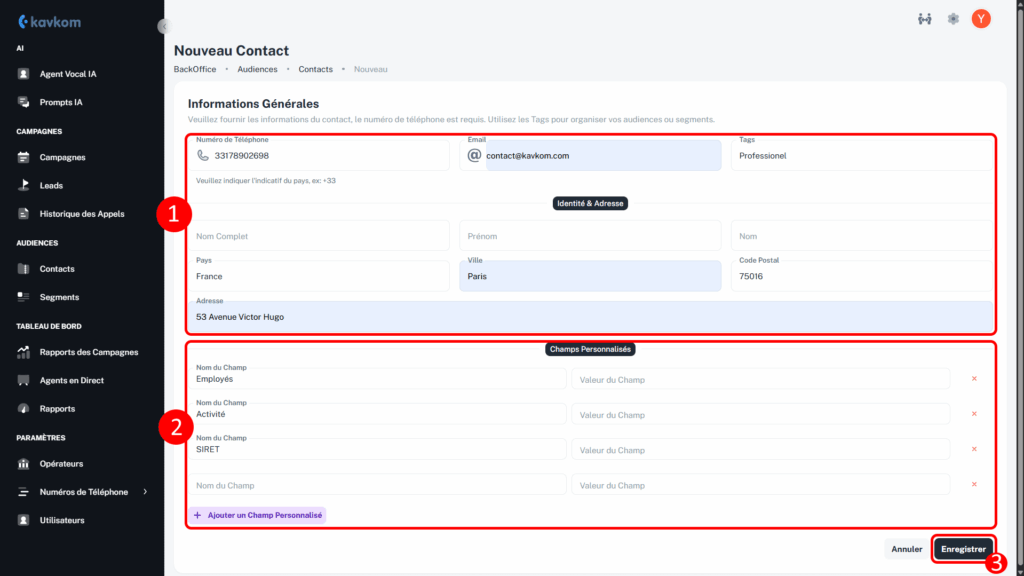This screenshot has width=1024, height=576.
Task: Open Agent Vocal IA page
Action: [x=67, y=74]
